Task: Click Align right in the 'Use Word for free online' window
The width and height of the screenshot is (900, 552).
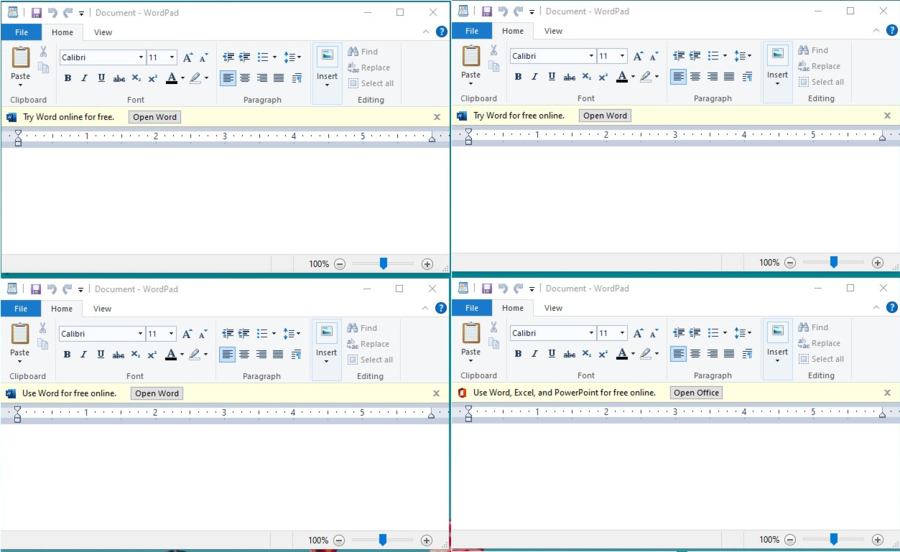Action: pyautogui.click(x=261, y=355)
